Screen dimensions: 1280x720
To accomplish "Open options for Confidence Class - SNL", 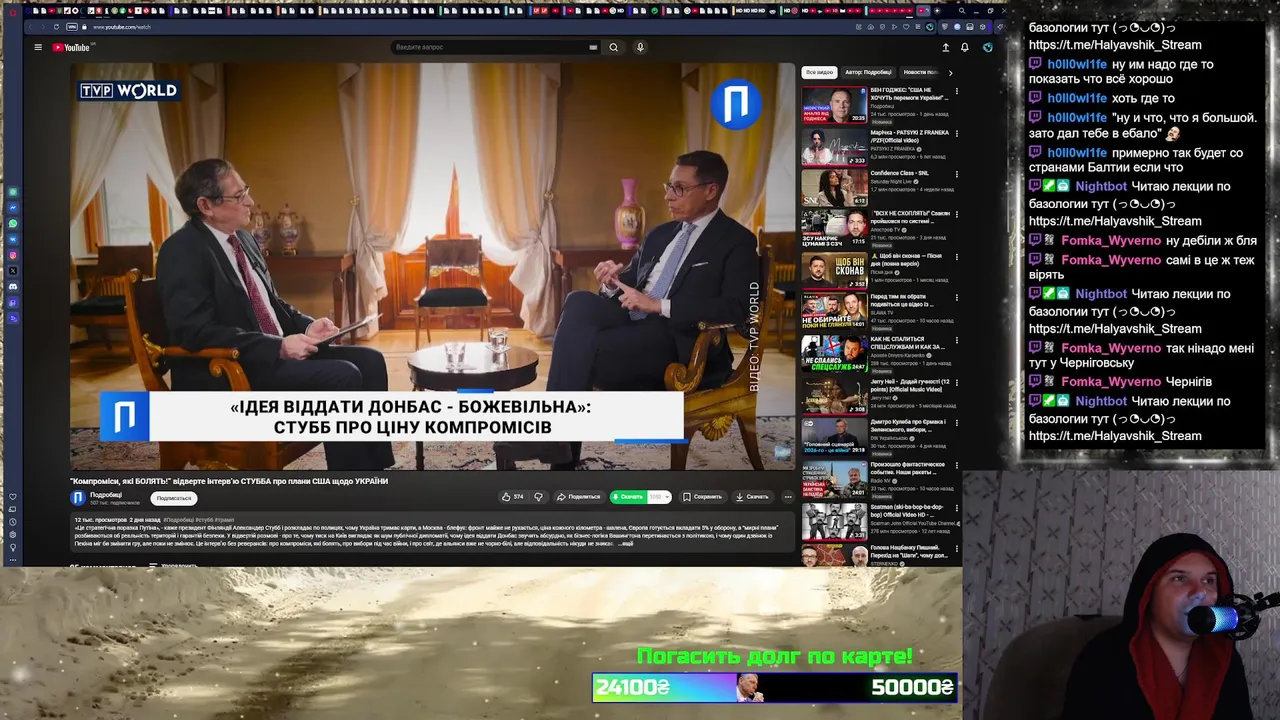I will point(956,175).
